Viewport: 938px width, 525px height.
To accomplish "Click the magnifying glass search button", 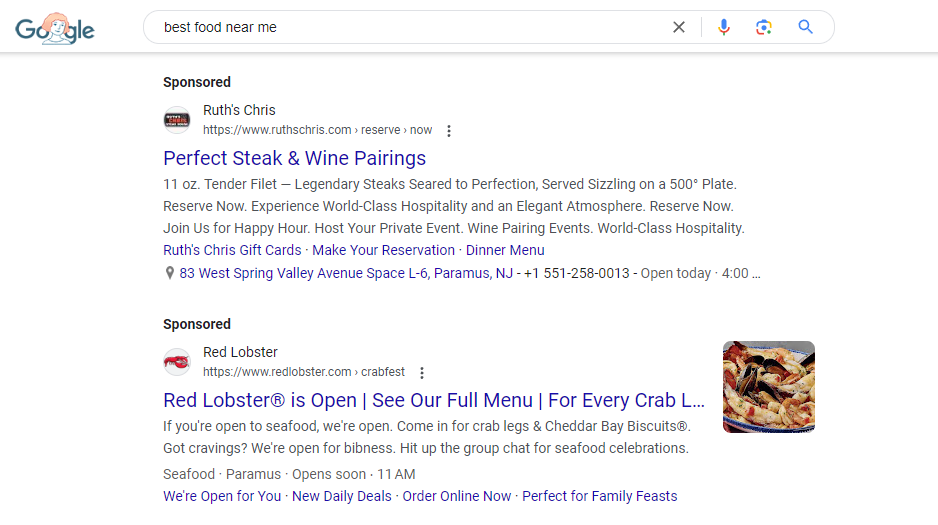I will click(805, 27).
